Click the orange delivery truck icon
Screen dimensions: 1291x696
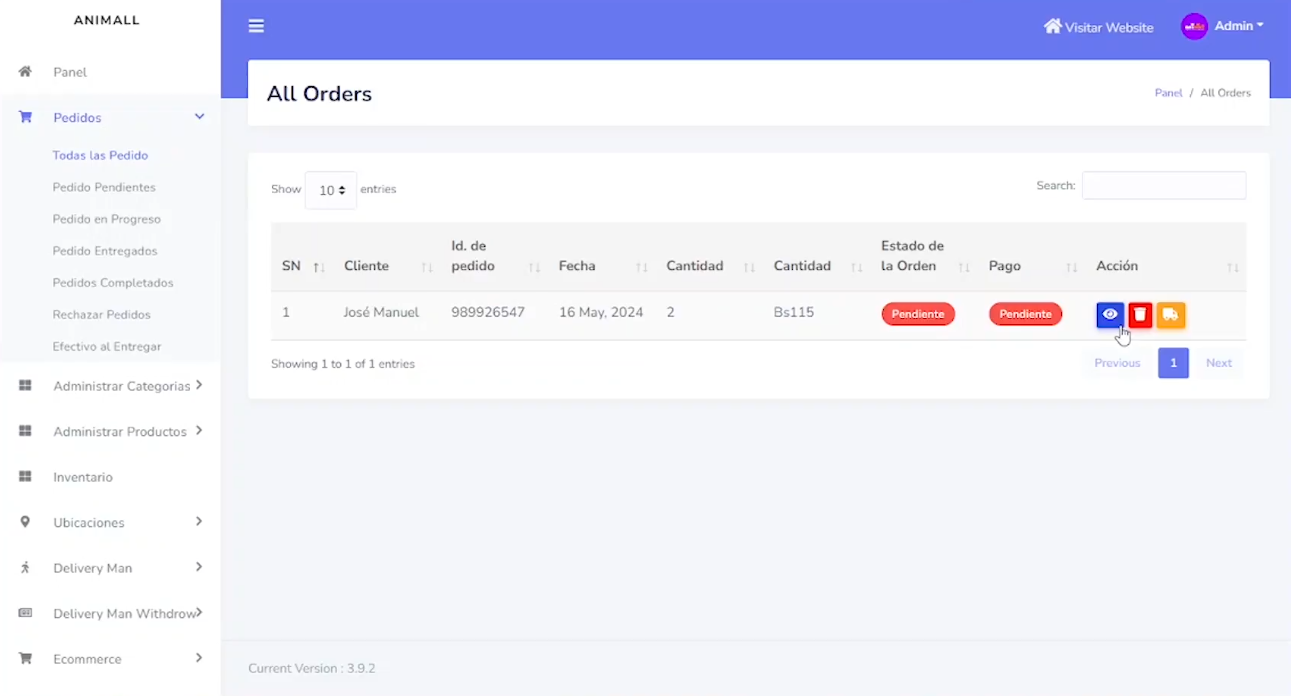click(1171, 315)
